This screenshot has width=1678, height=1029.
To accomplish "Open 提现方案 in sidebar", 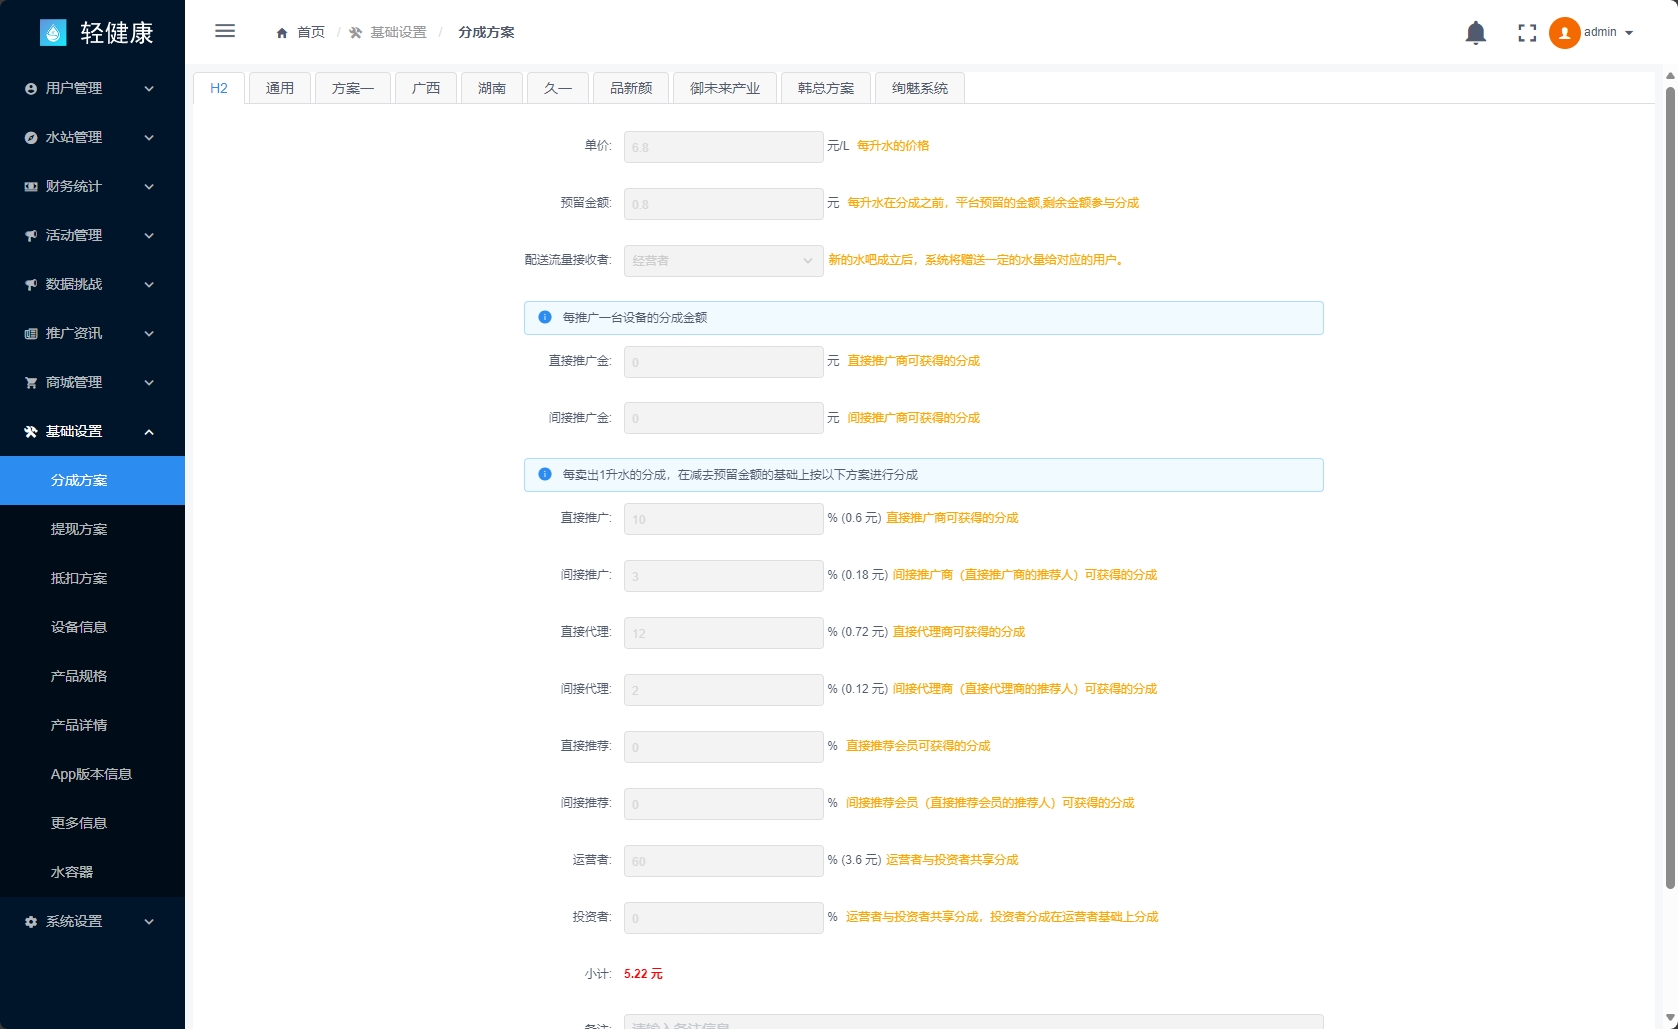I will (92, 530).
